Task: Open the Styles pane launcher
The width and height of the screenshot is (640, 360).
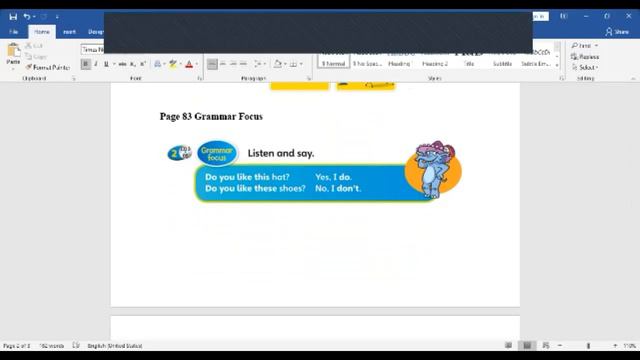Action: pos(562,78)
